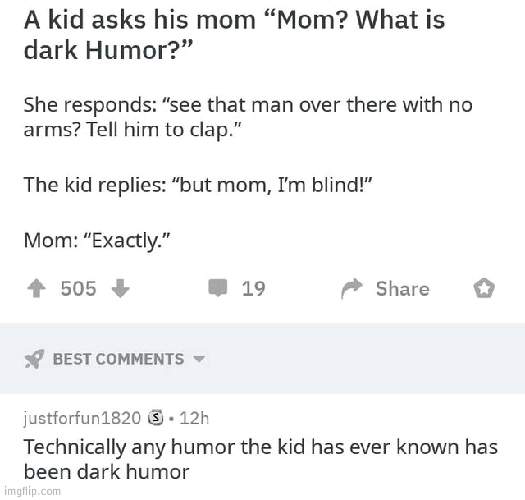
Task: Open comments via speech bubble icon
Action: [218, 288]
